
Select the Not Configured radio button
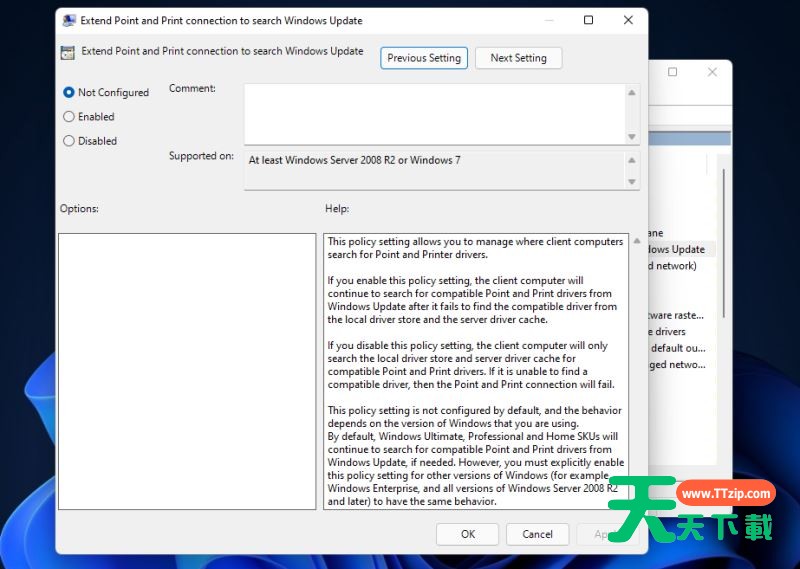[x=68, y=92]
